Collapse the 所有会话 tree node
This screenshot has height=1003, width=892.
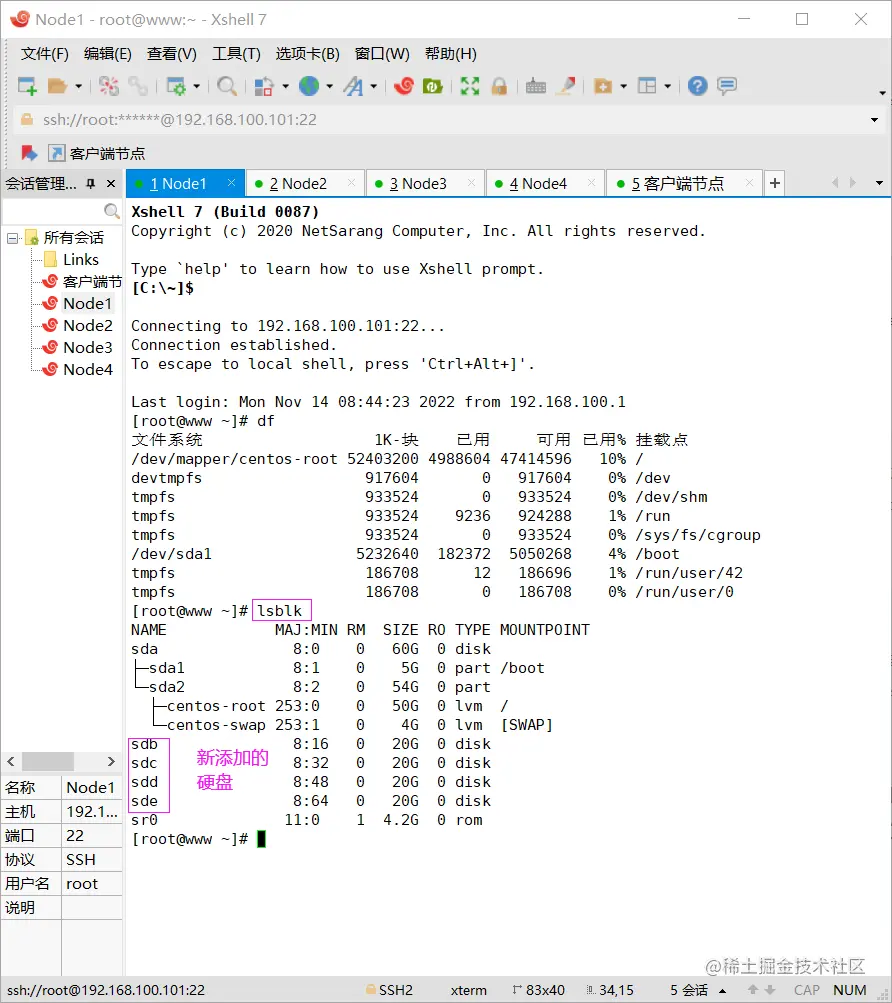[x=12, y=238]
